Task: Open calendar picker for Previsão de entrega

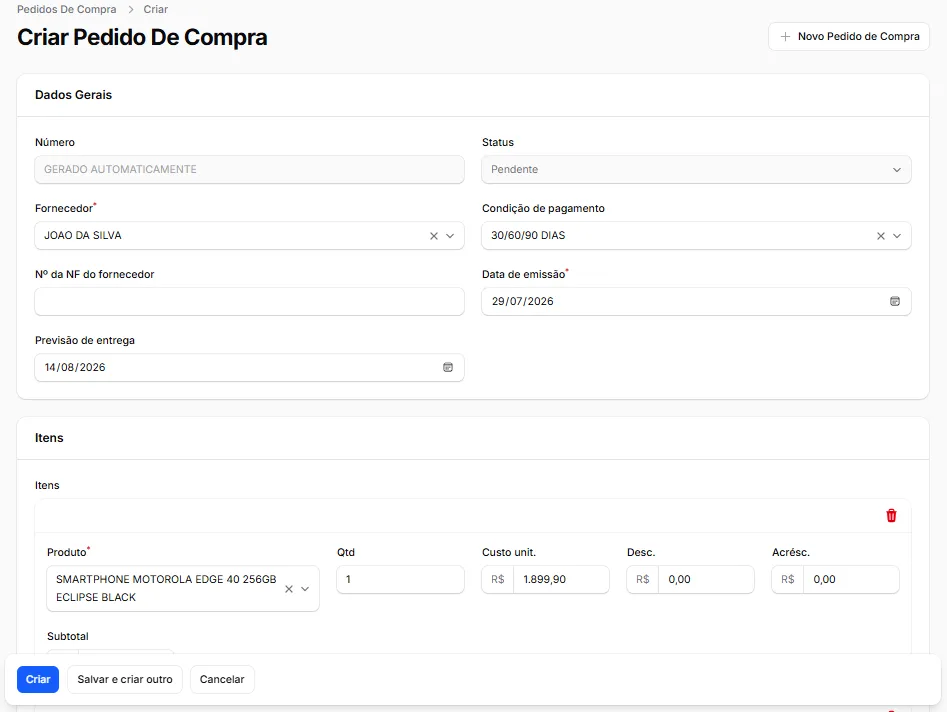Action: (x=448, y=367)
